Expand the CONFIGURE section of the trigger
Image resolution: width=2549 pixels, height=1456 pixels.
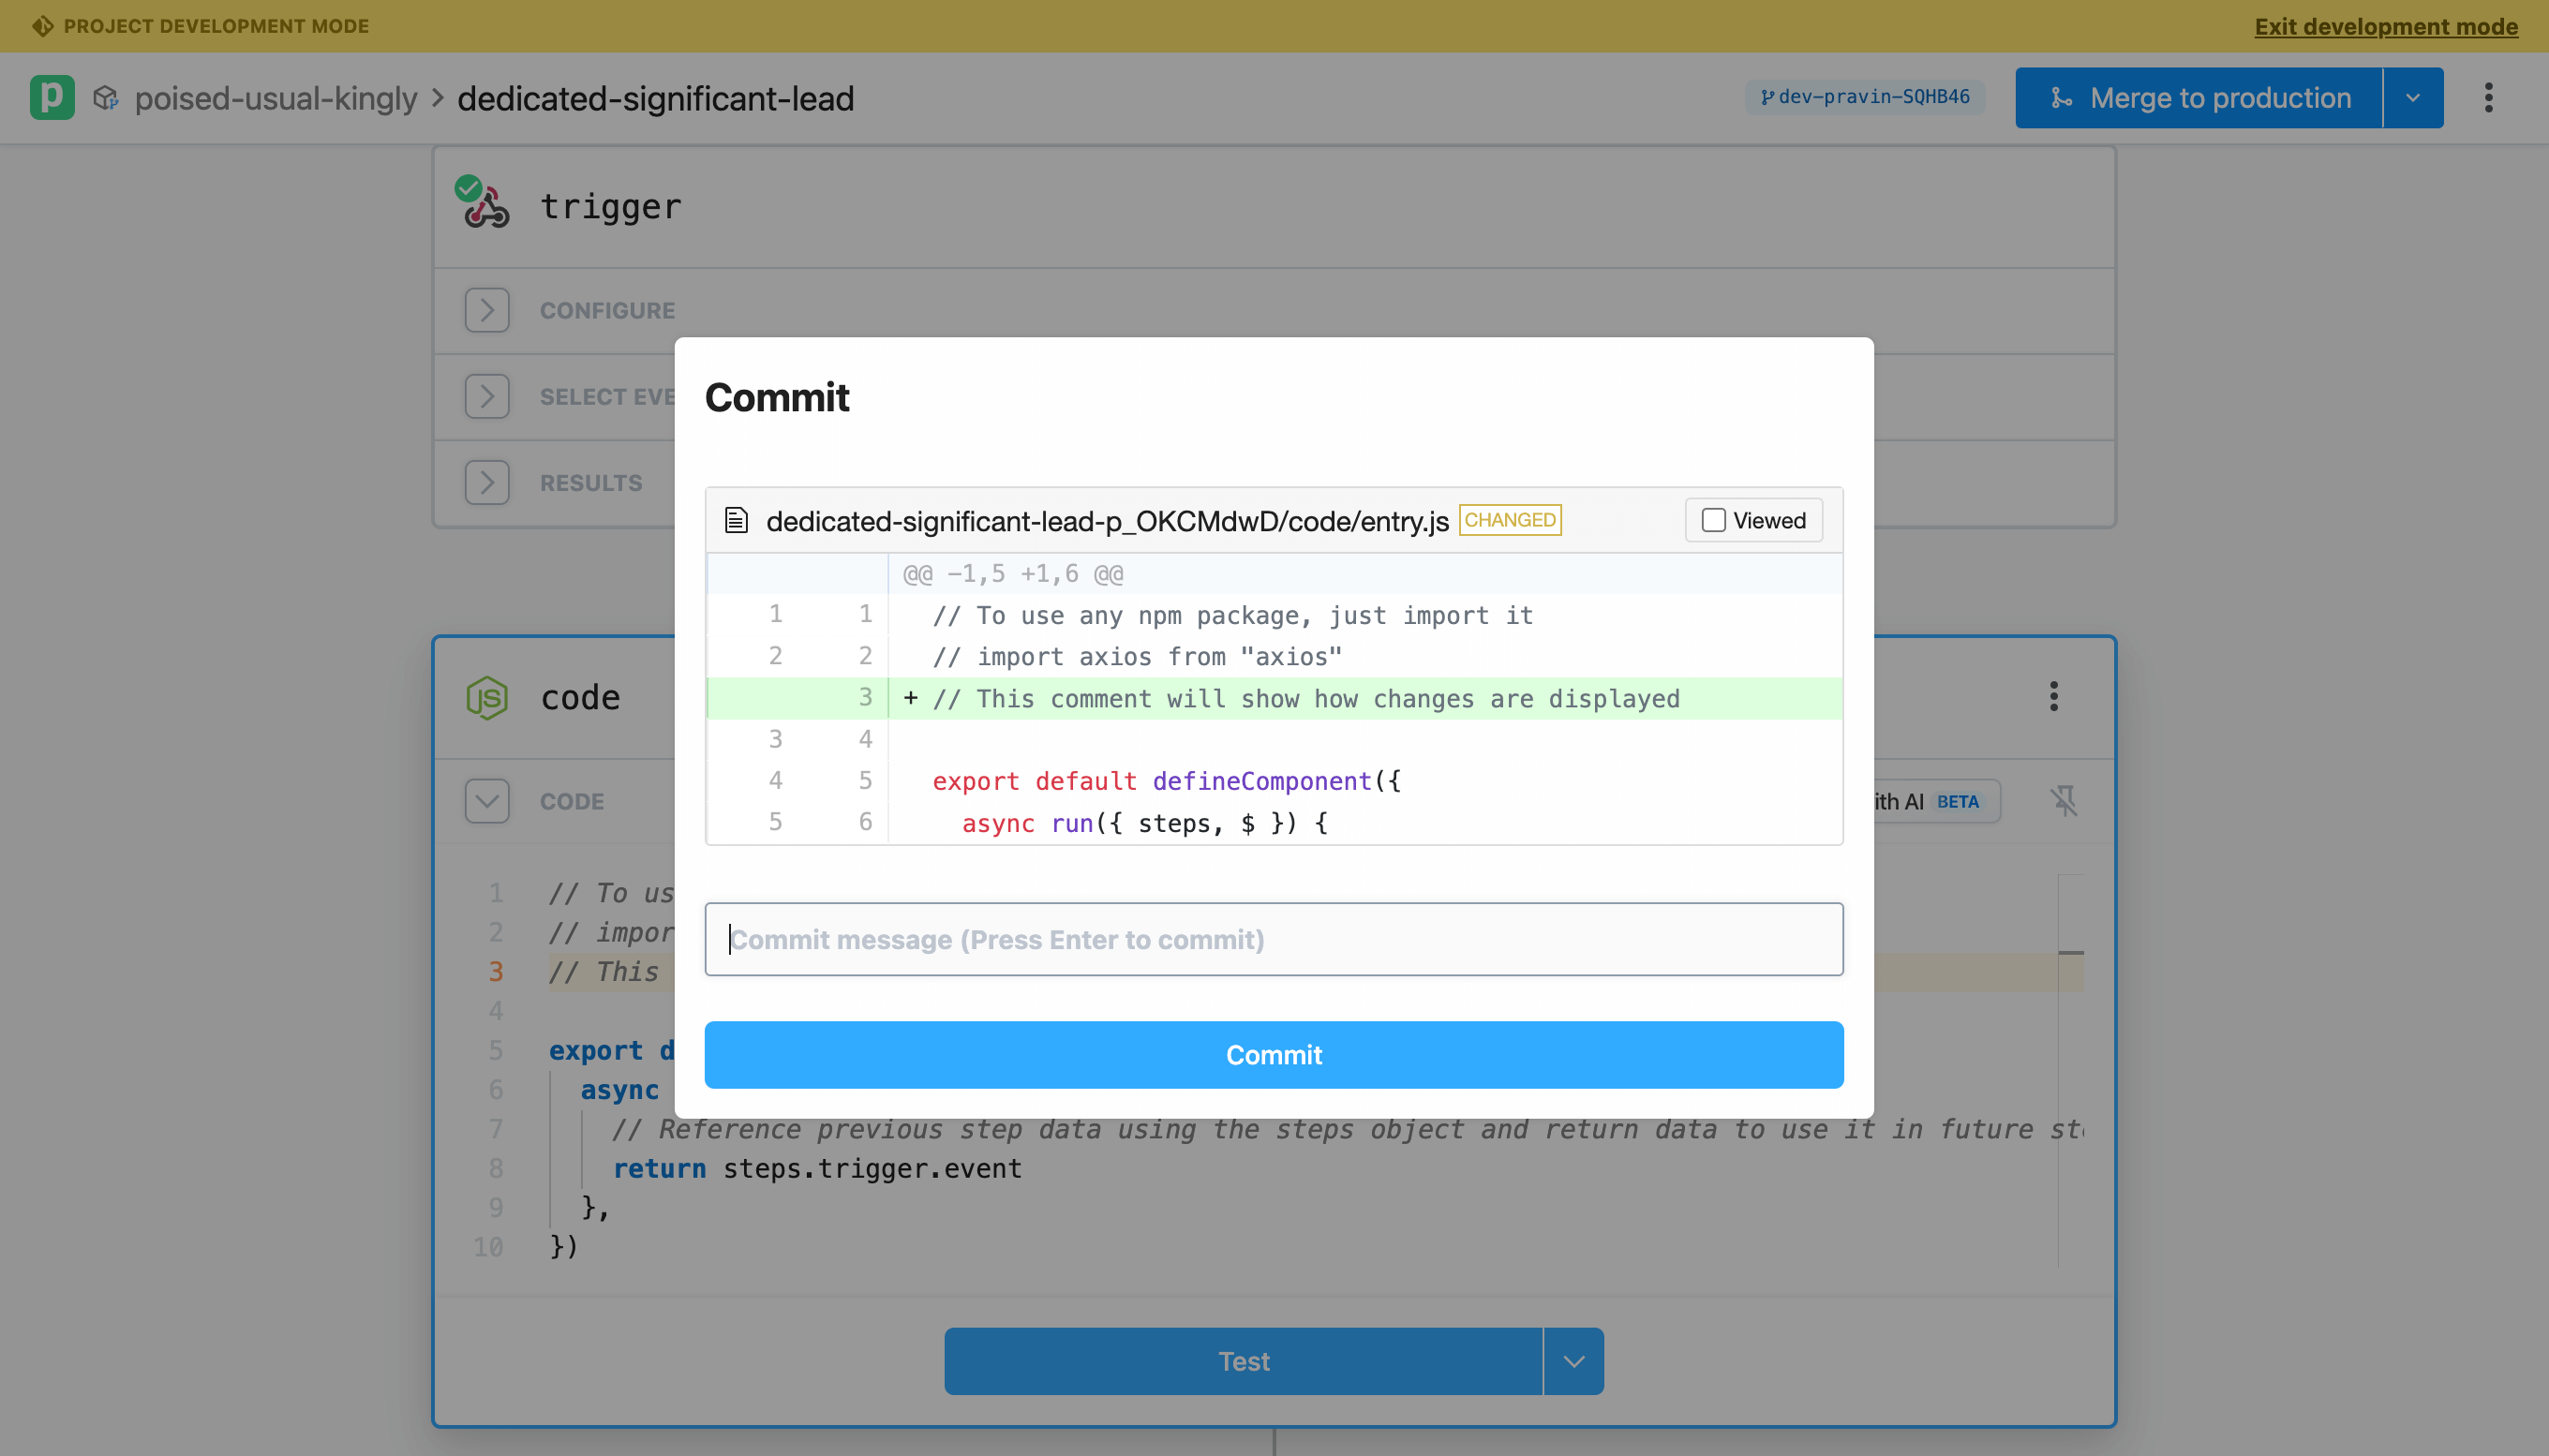[x=487, y=310]
